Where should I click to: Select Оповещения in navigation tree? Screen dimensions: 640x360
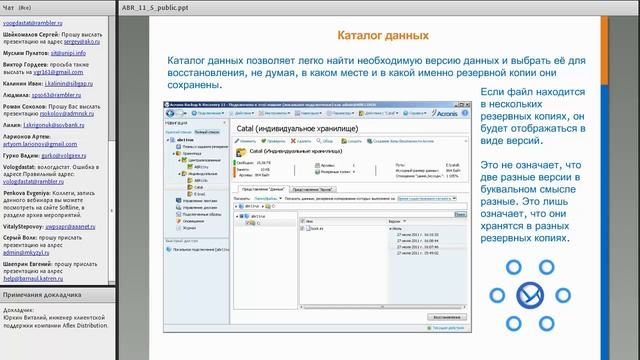190,221
